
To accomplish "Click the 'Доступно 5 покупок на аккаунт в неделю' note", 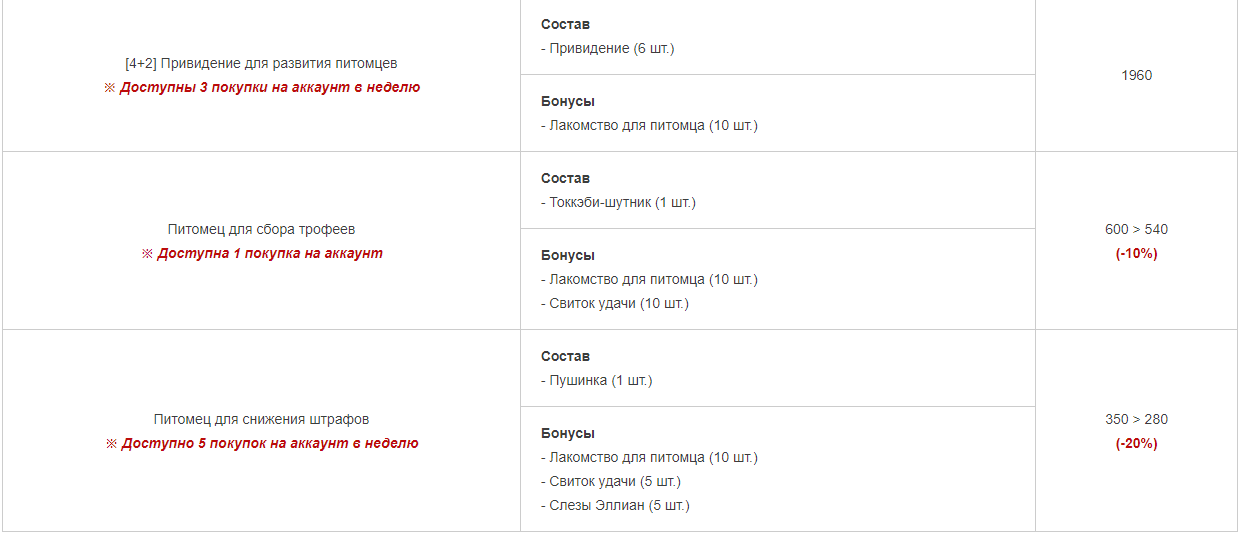I will point(270,443).
